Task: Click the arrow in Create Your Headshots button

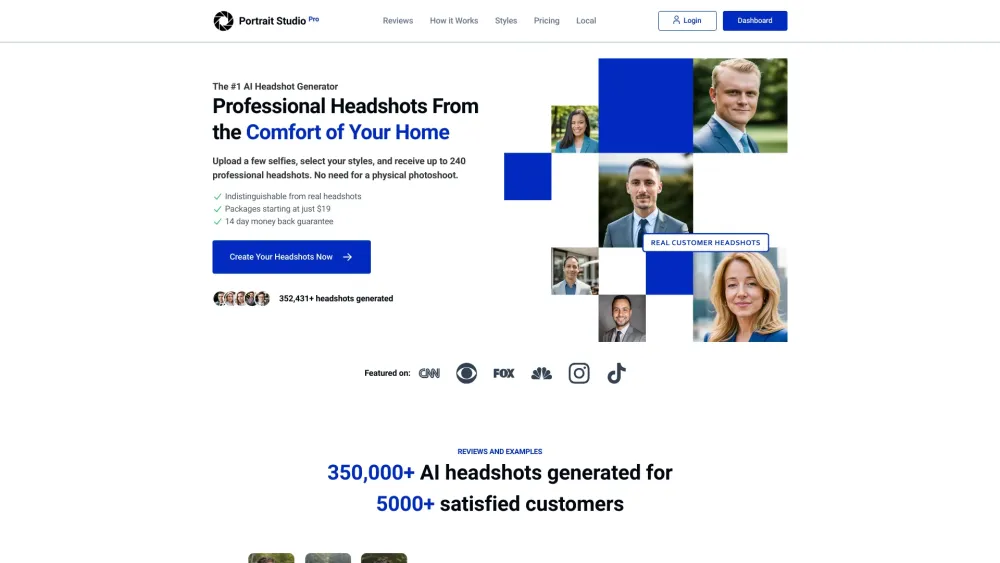Action: tap(348, 257)
